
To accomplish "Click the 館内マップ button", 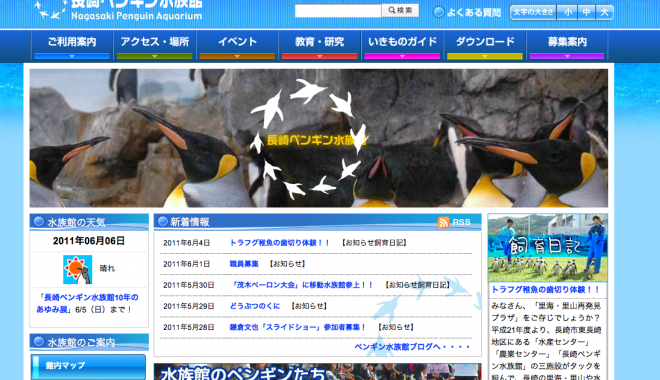I will click(x=88, y=366).
